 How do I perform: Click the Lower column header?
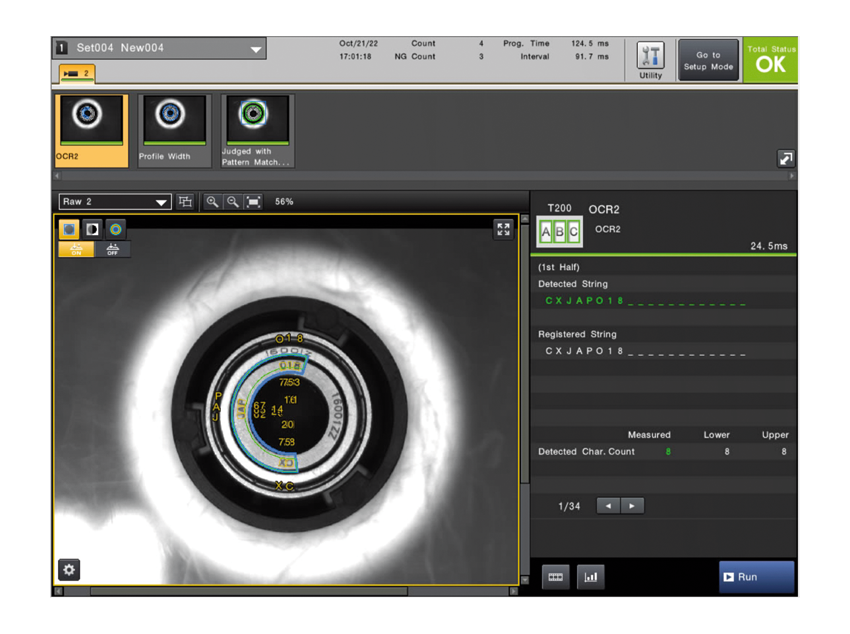[717, 435]
